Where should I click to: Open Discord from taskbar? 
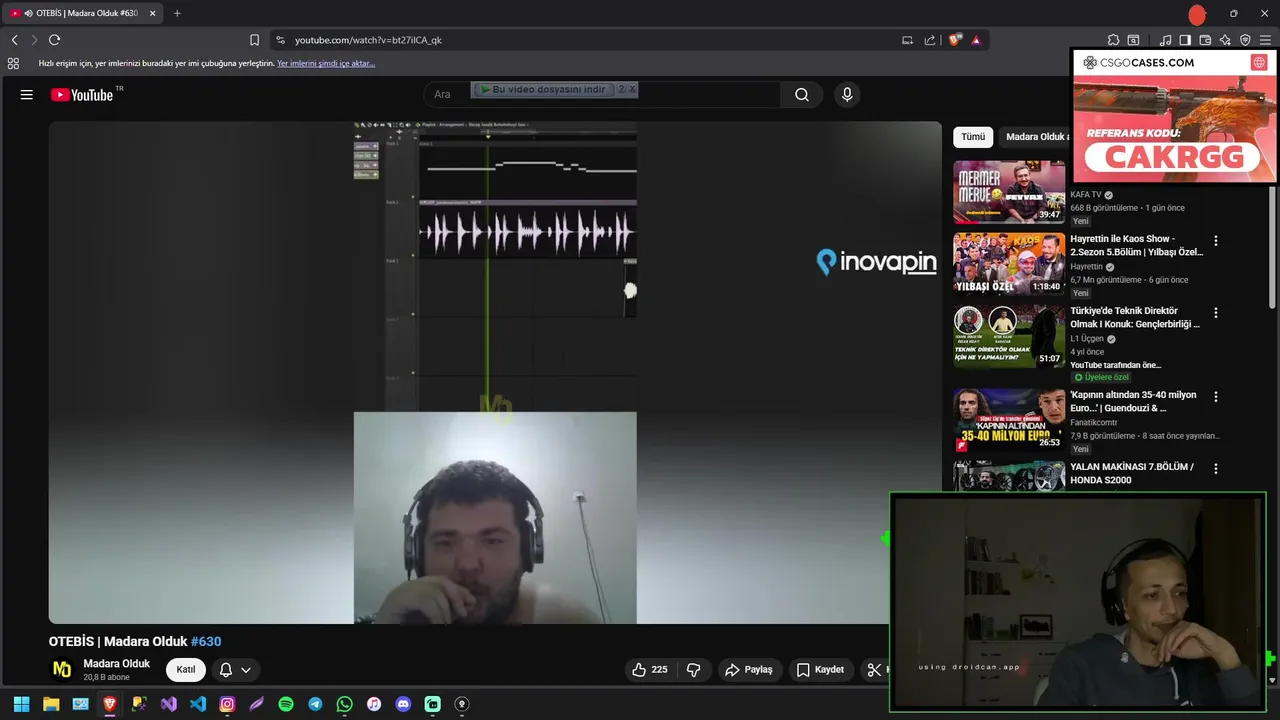tap(403, 704)
